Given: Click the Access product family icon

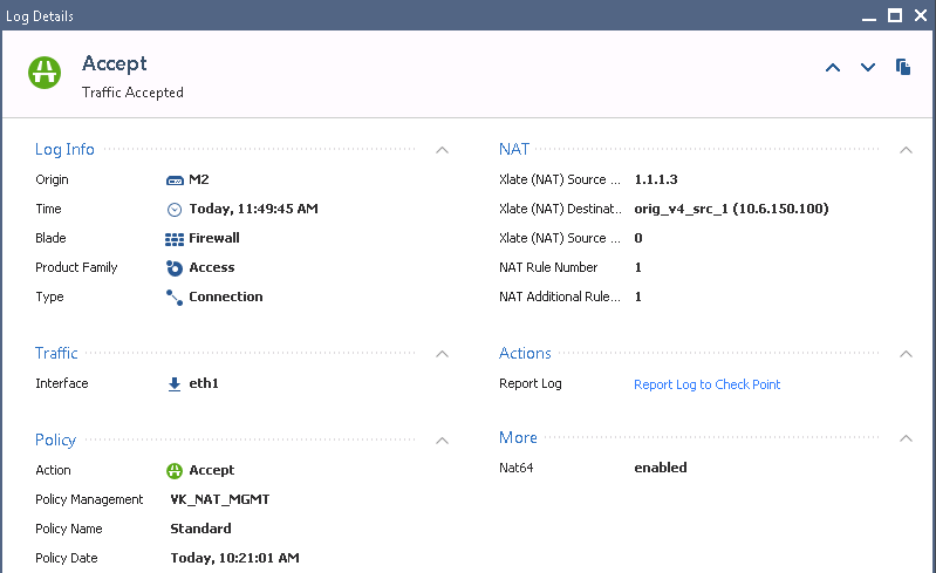Looking at the screenshot, I should click(x=174, y=268).
